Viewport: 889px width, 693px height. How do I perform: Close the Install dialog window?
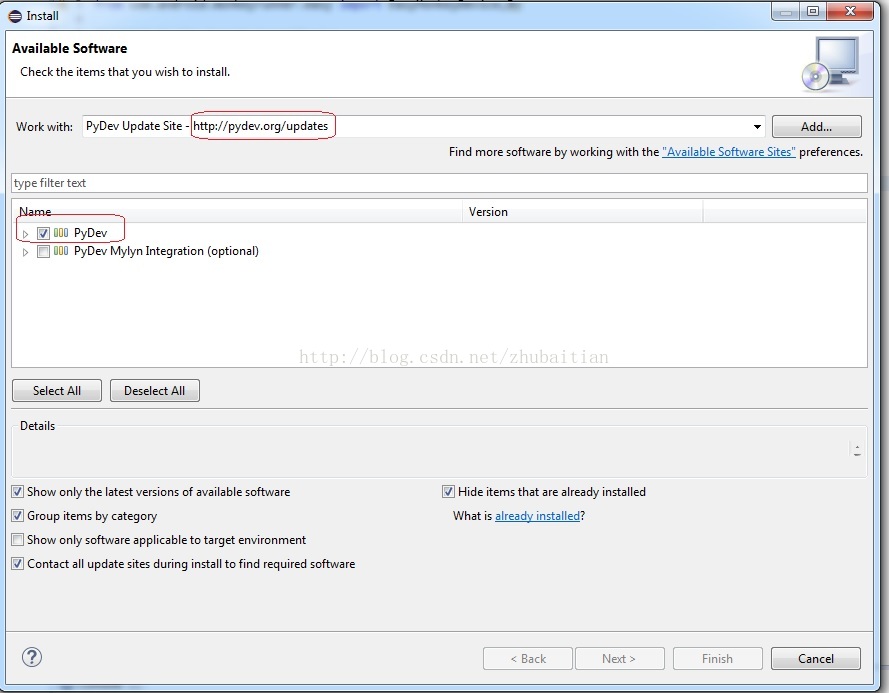coord(850,11)
